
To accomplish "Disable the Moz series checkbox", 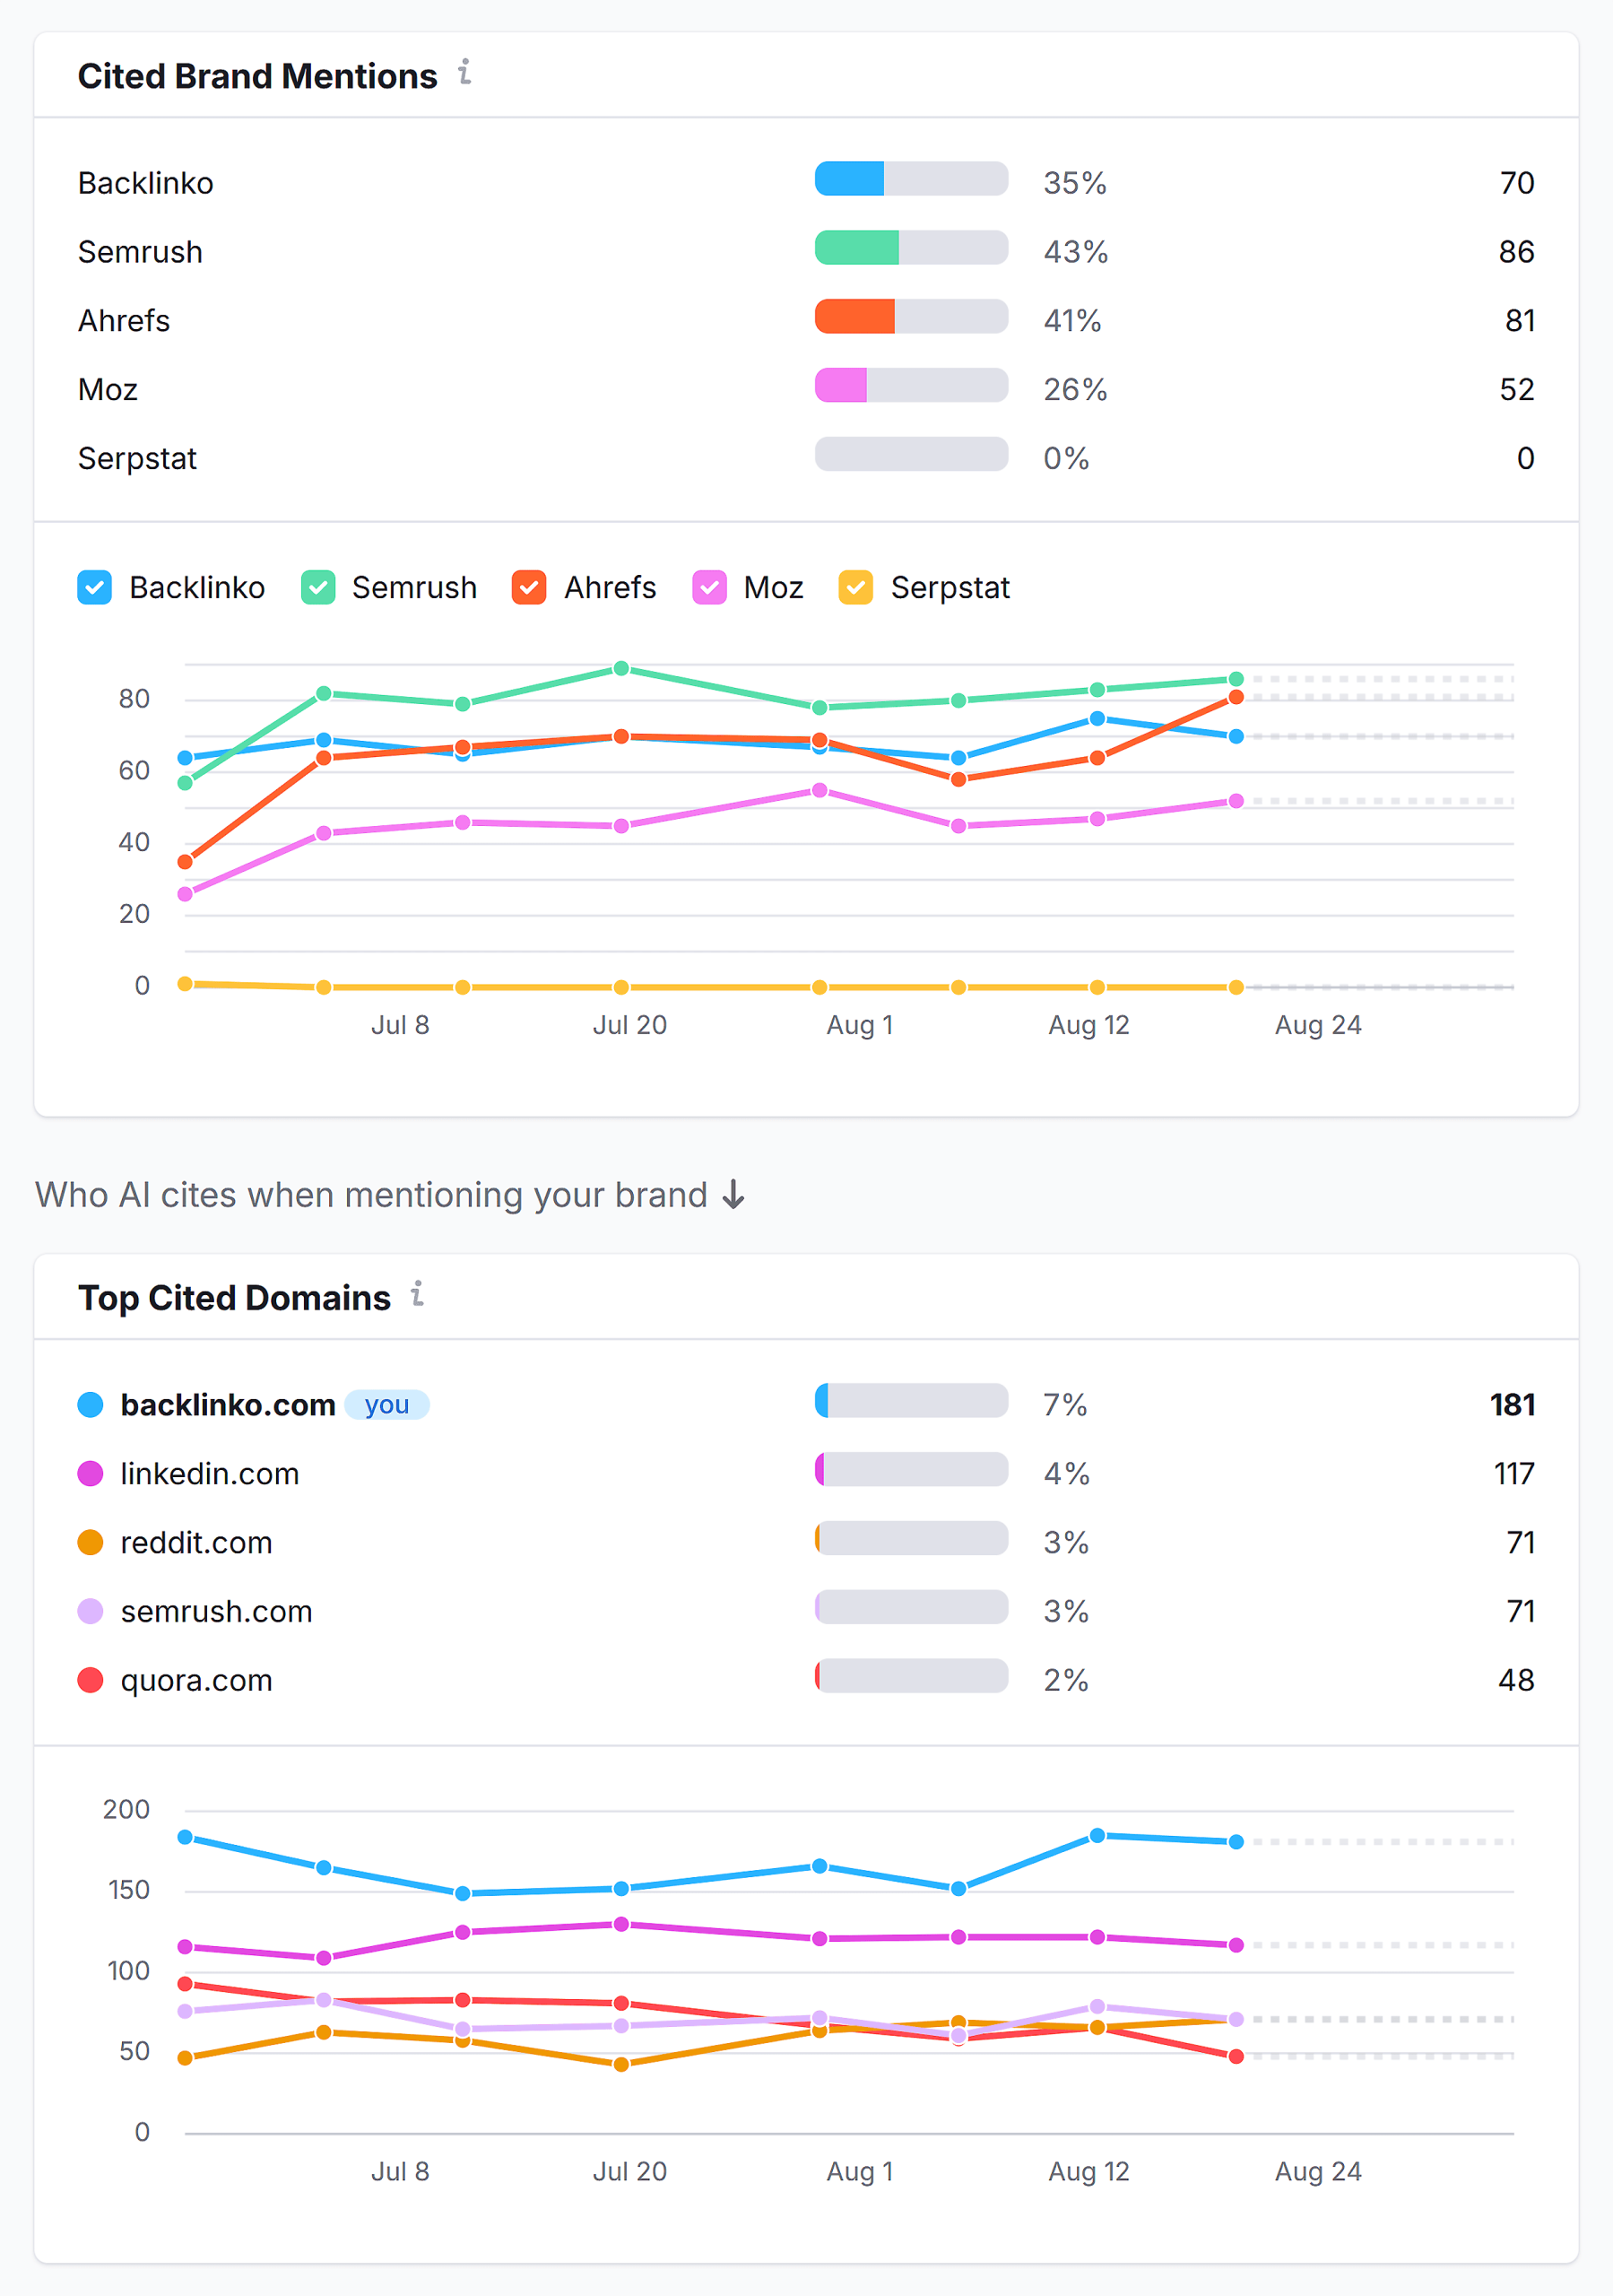I will (709, 587).
